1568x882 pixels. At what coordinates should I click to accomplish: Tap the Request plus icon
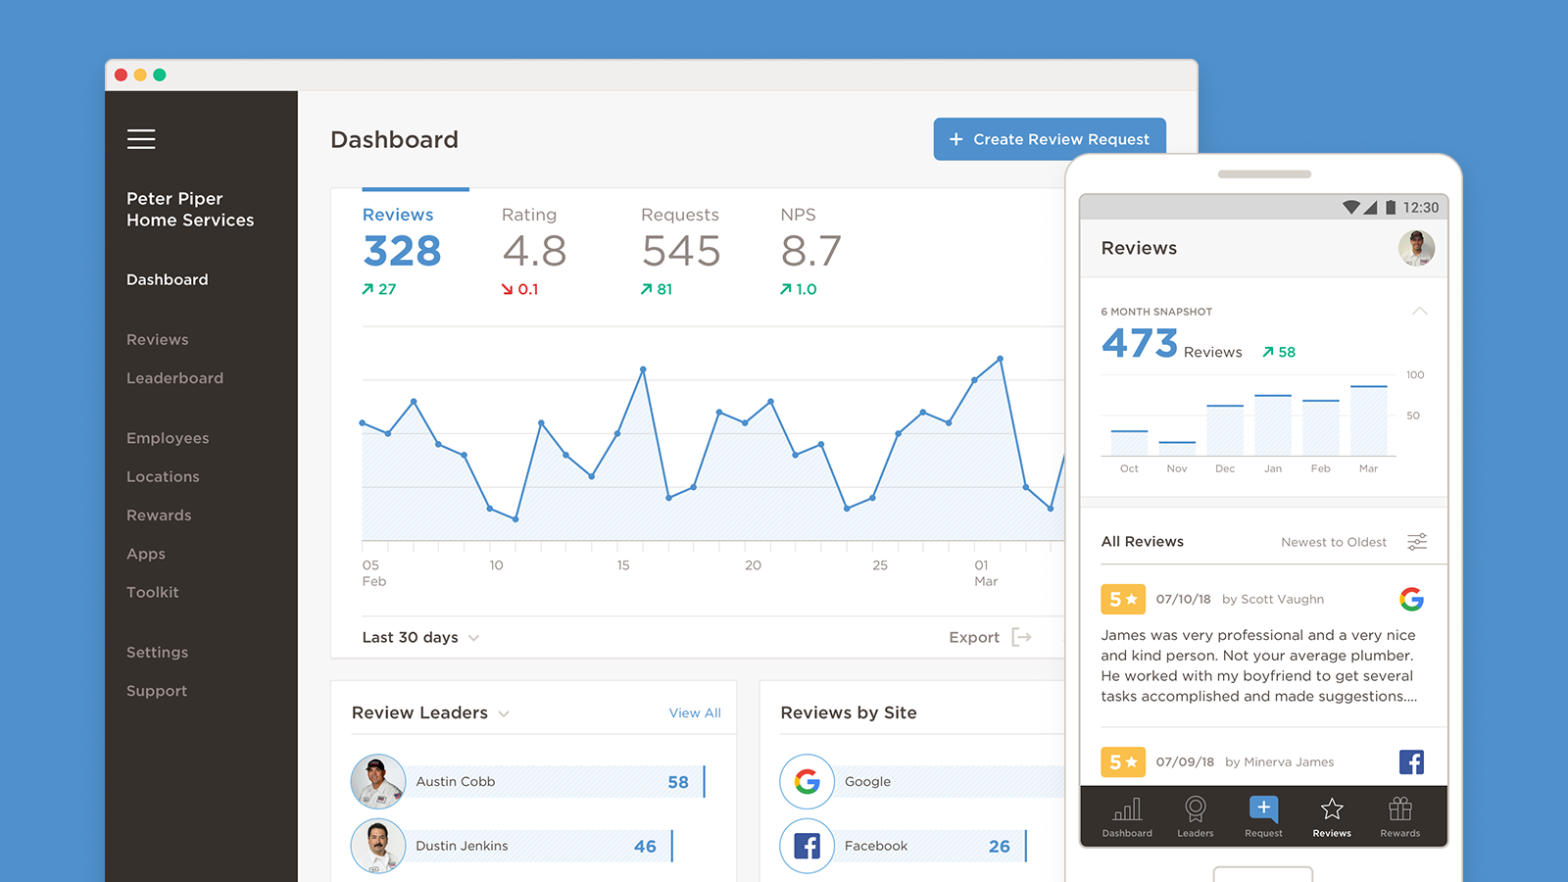1263,808
